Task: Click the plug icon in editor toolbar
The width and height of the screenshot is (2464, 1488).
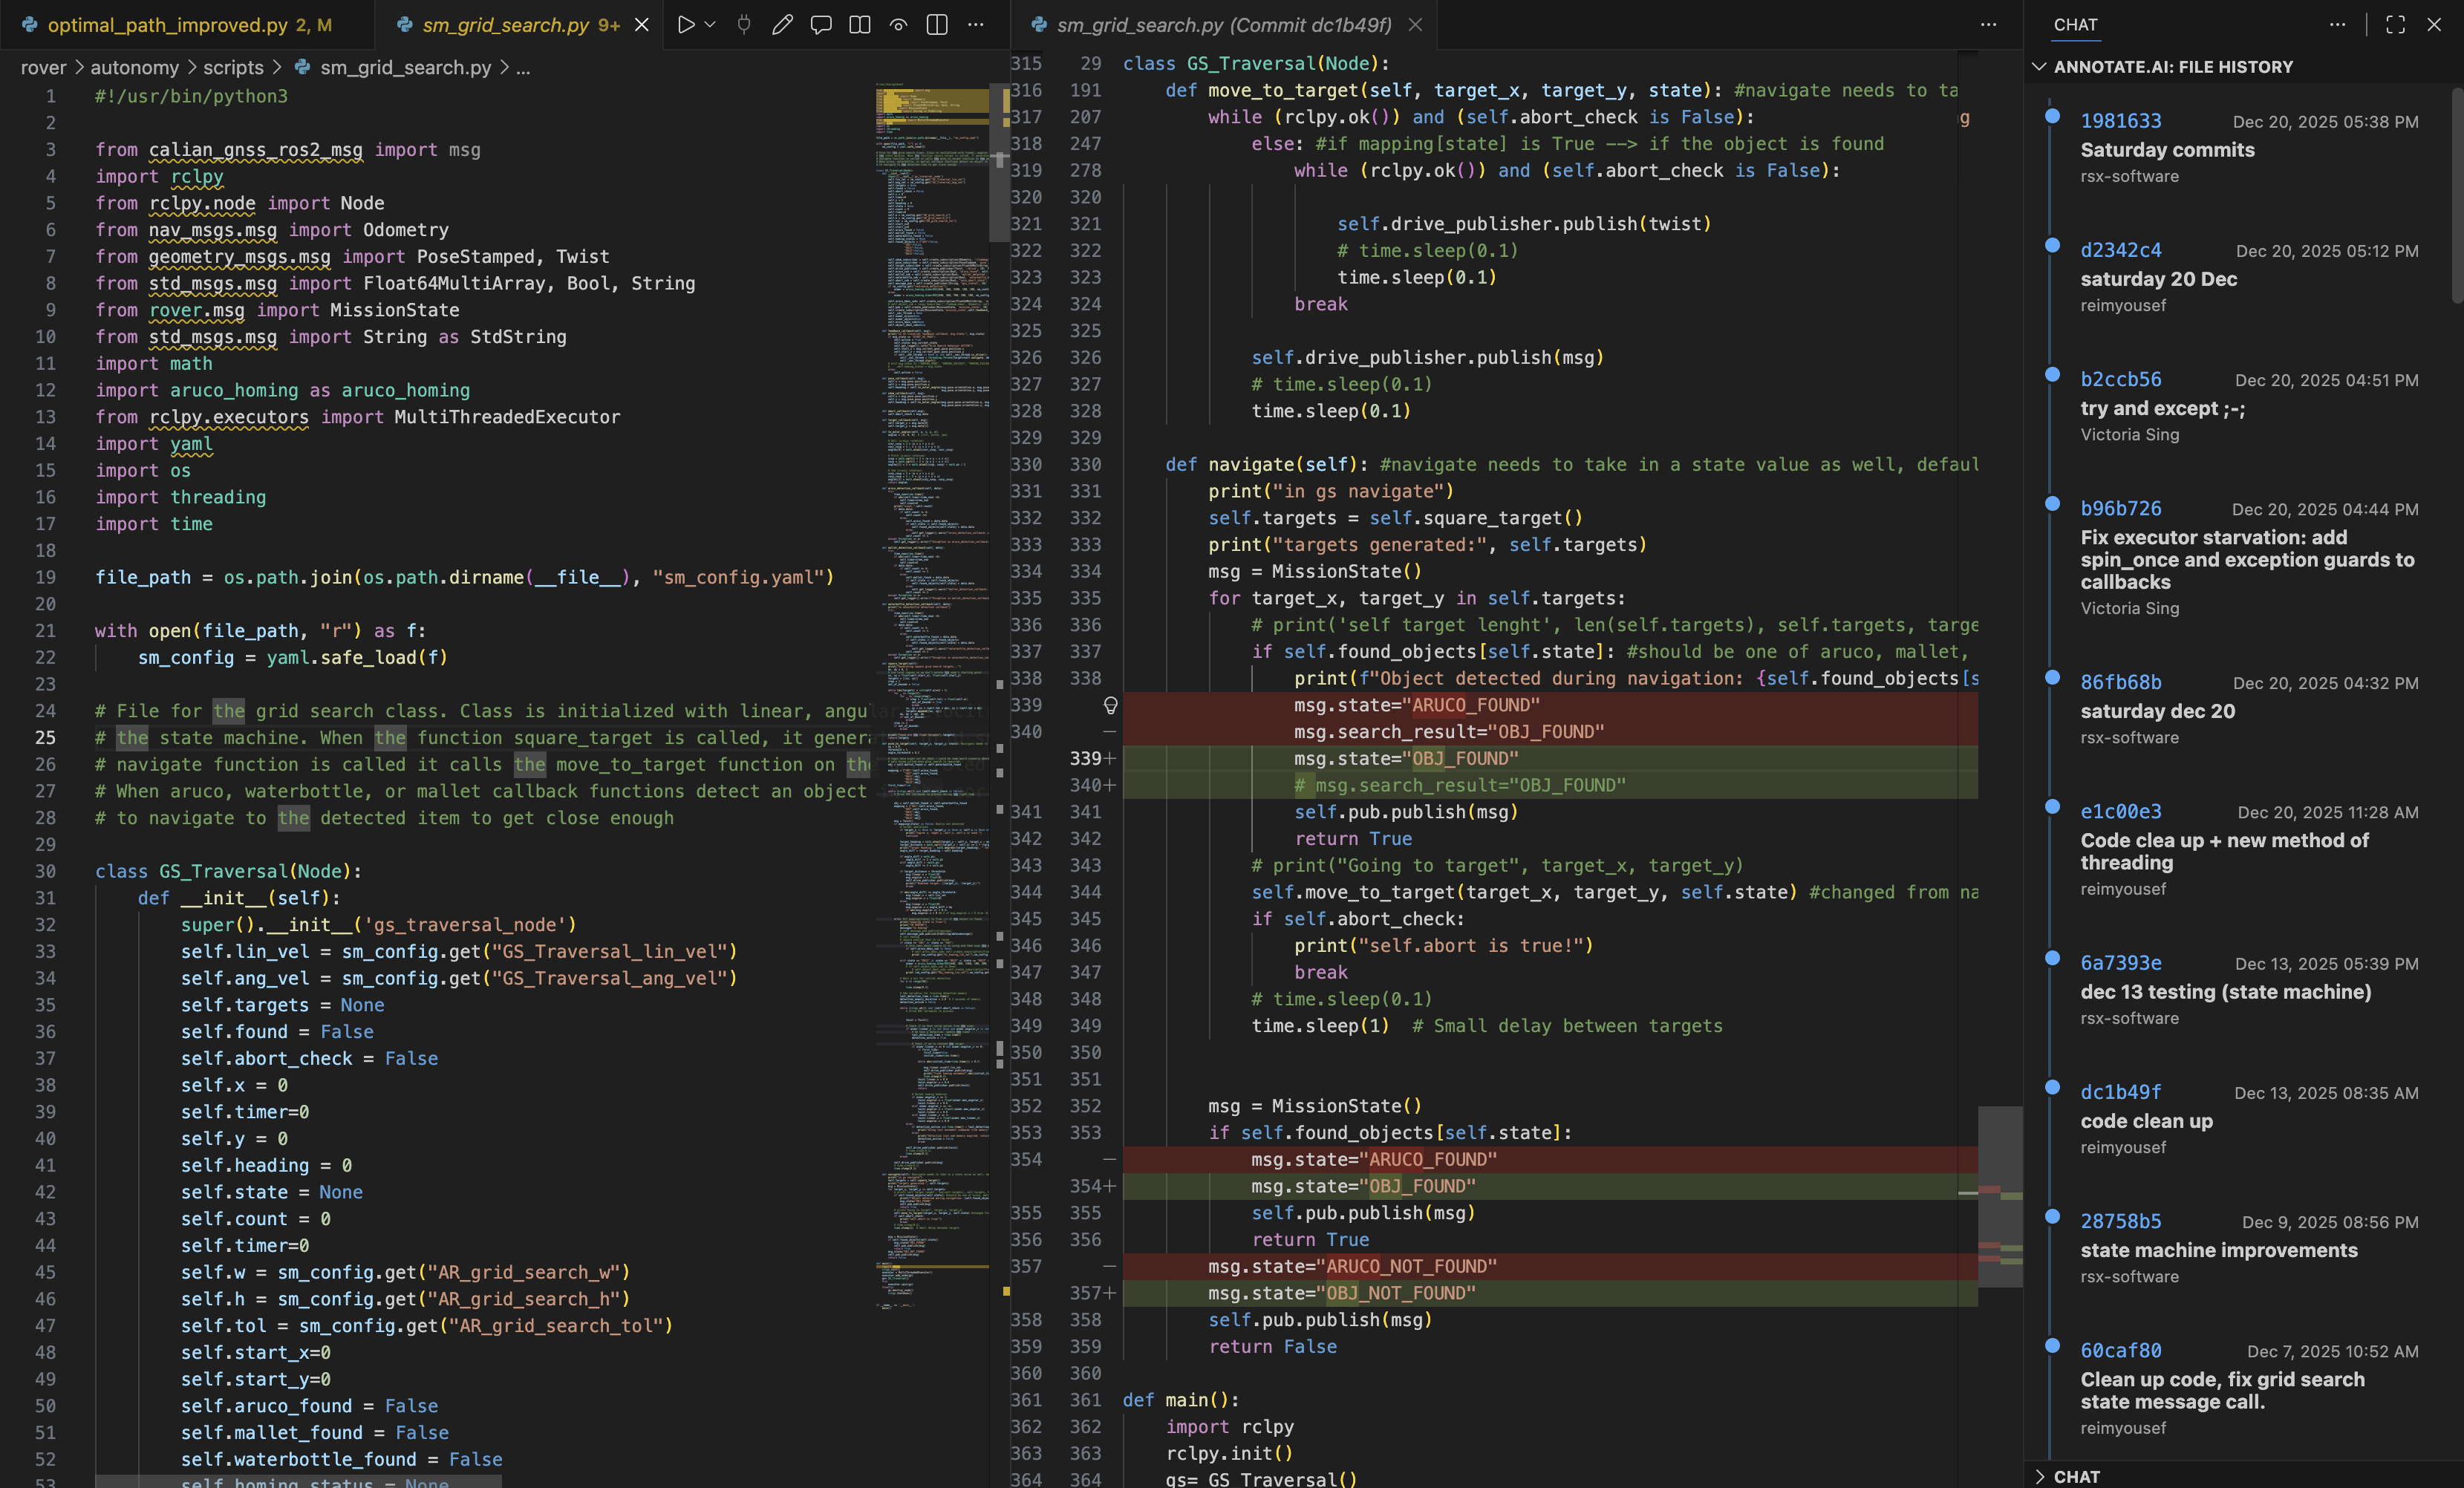Action: pos(743,25)
